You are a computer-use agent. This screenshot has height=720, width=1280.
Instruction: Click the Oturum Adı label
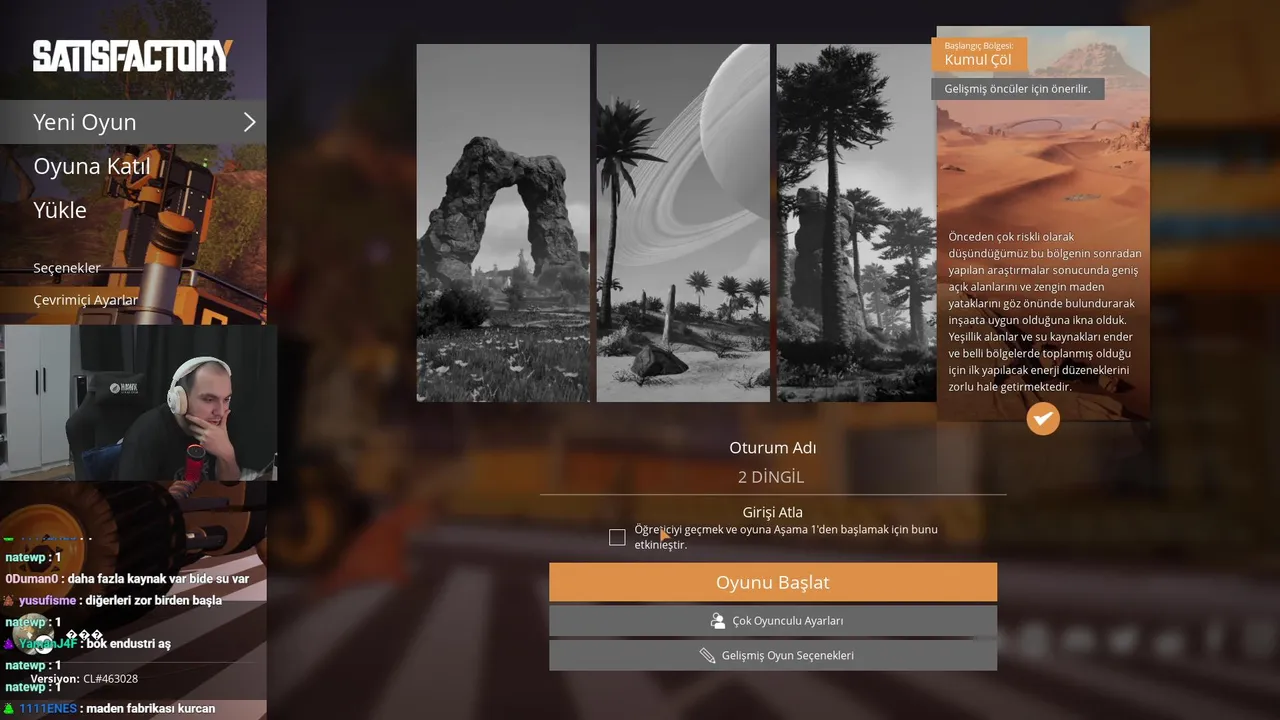772,448
